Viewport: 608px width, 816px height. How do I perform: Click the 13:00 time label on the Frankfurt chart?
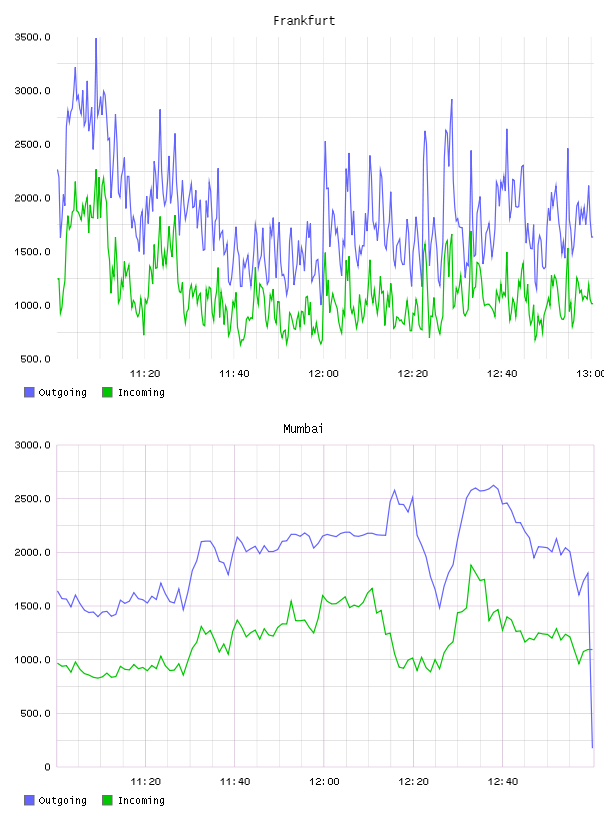(x=591, y=374)
